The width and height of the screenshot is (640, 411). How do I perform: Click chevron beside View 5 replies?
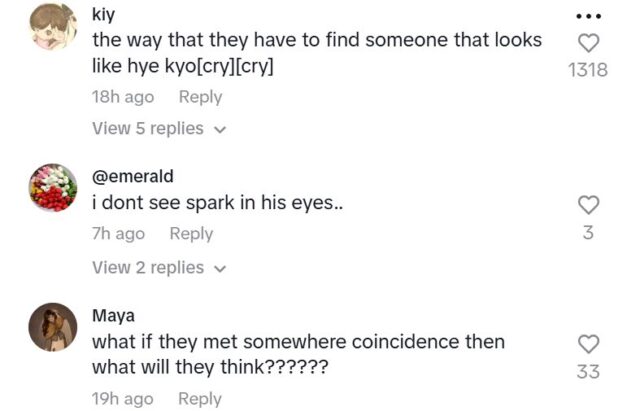pyautogui.click(x=220, y=129)
